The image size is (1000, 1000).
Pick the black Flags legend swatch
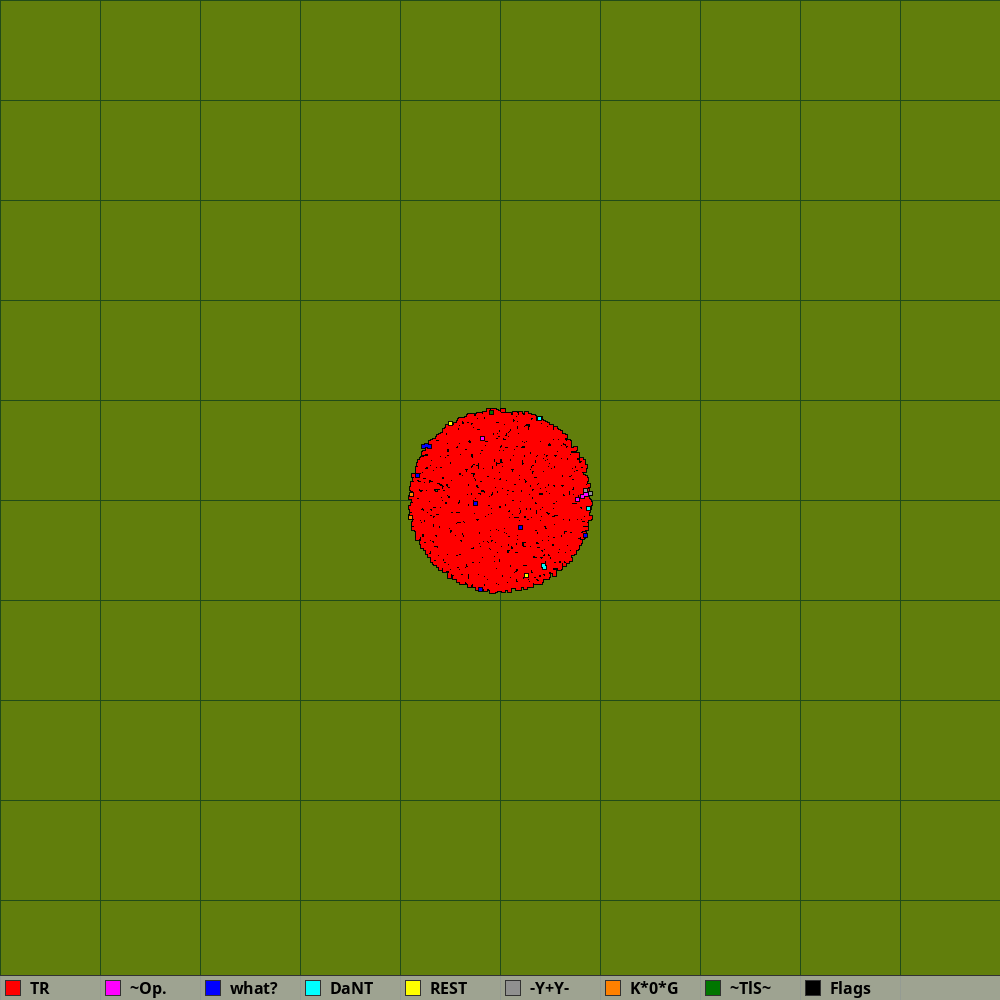click(813, 988)
